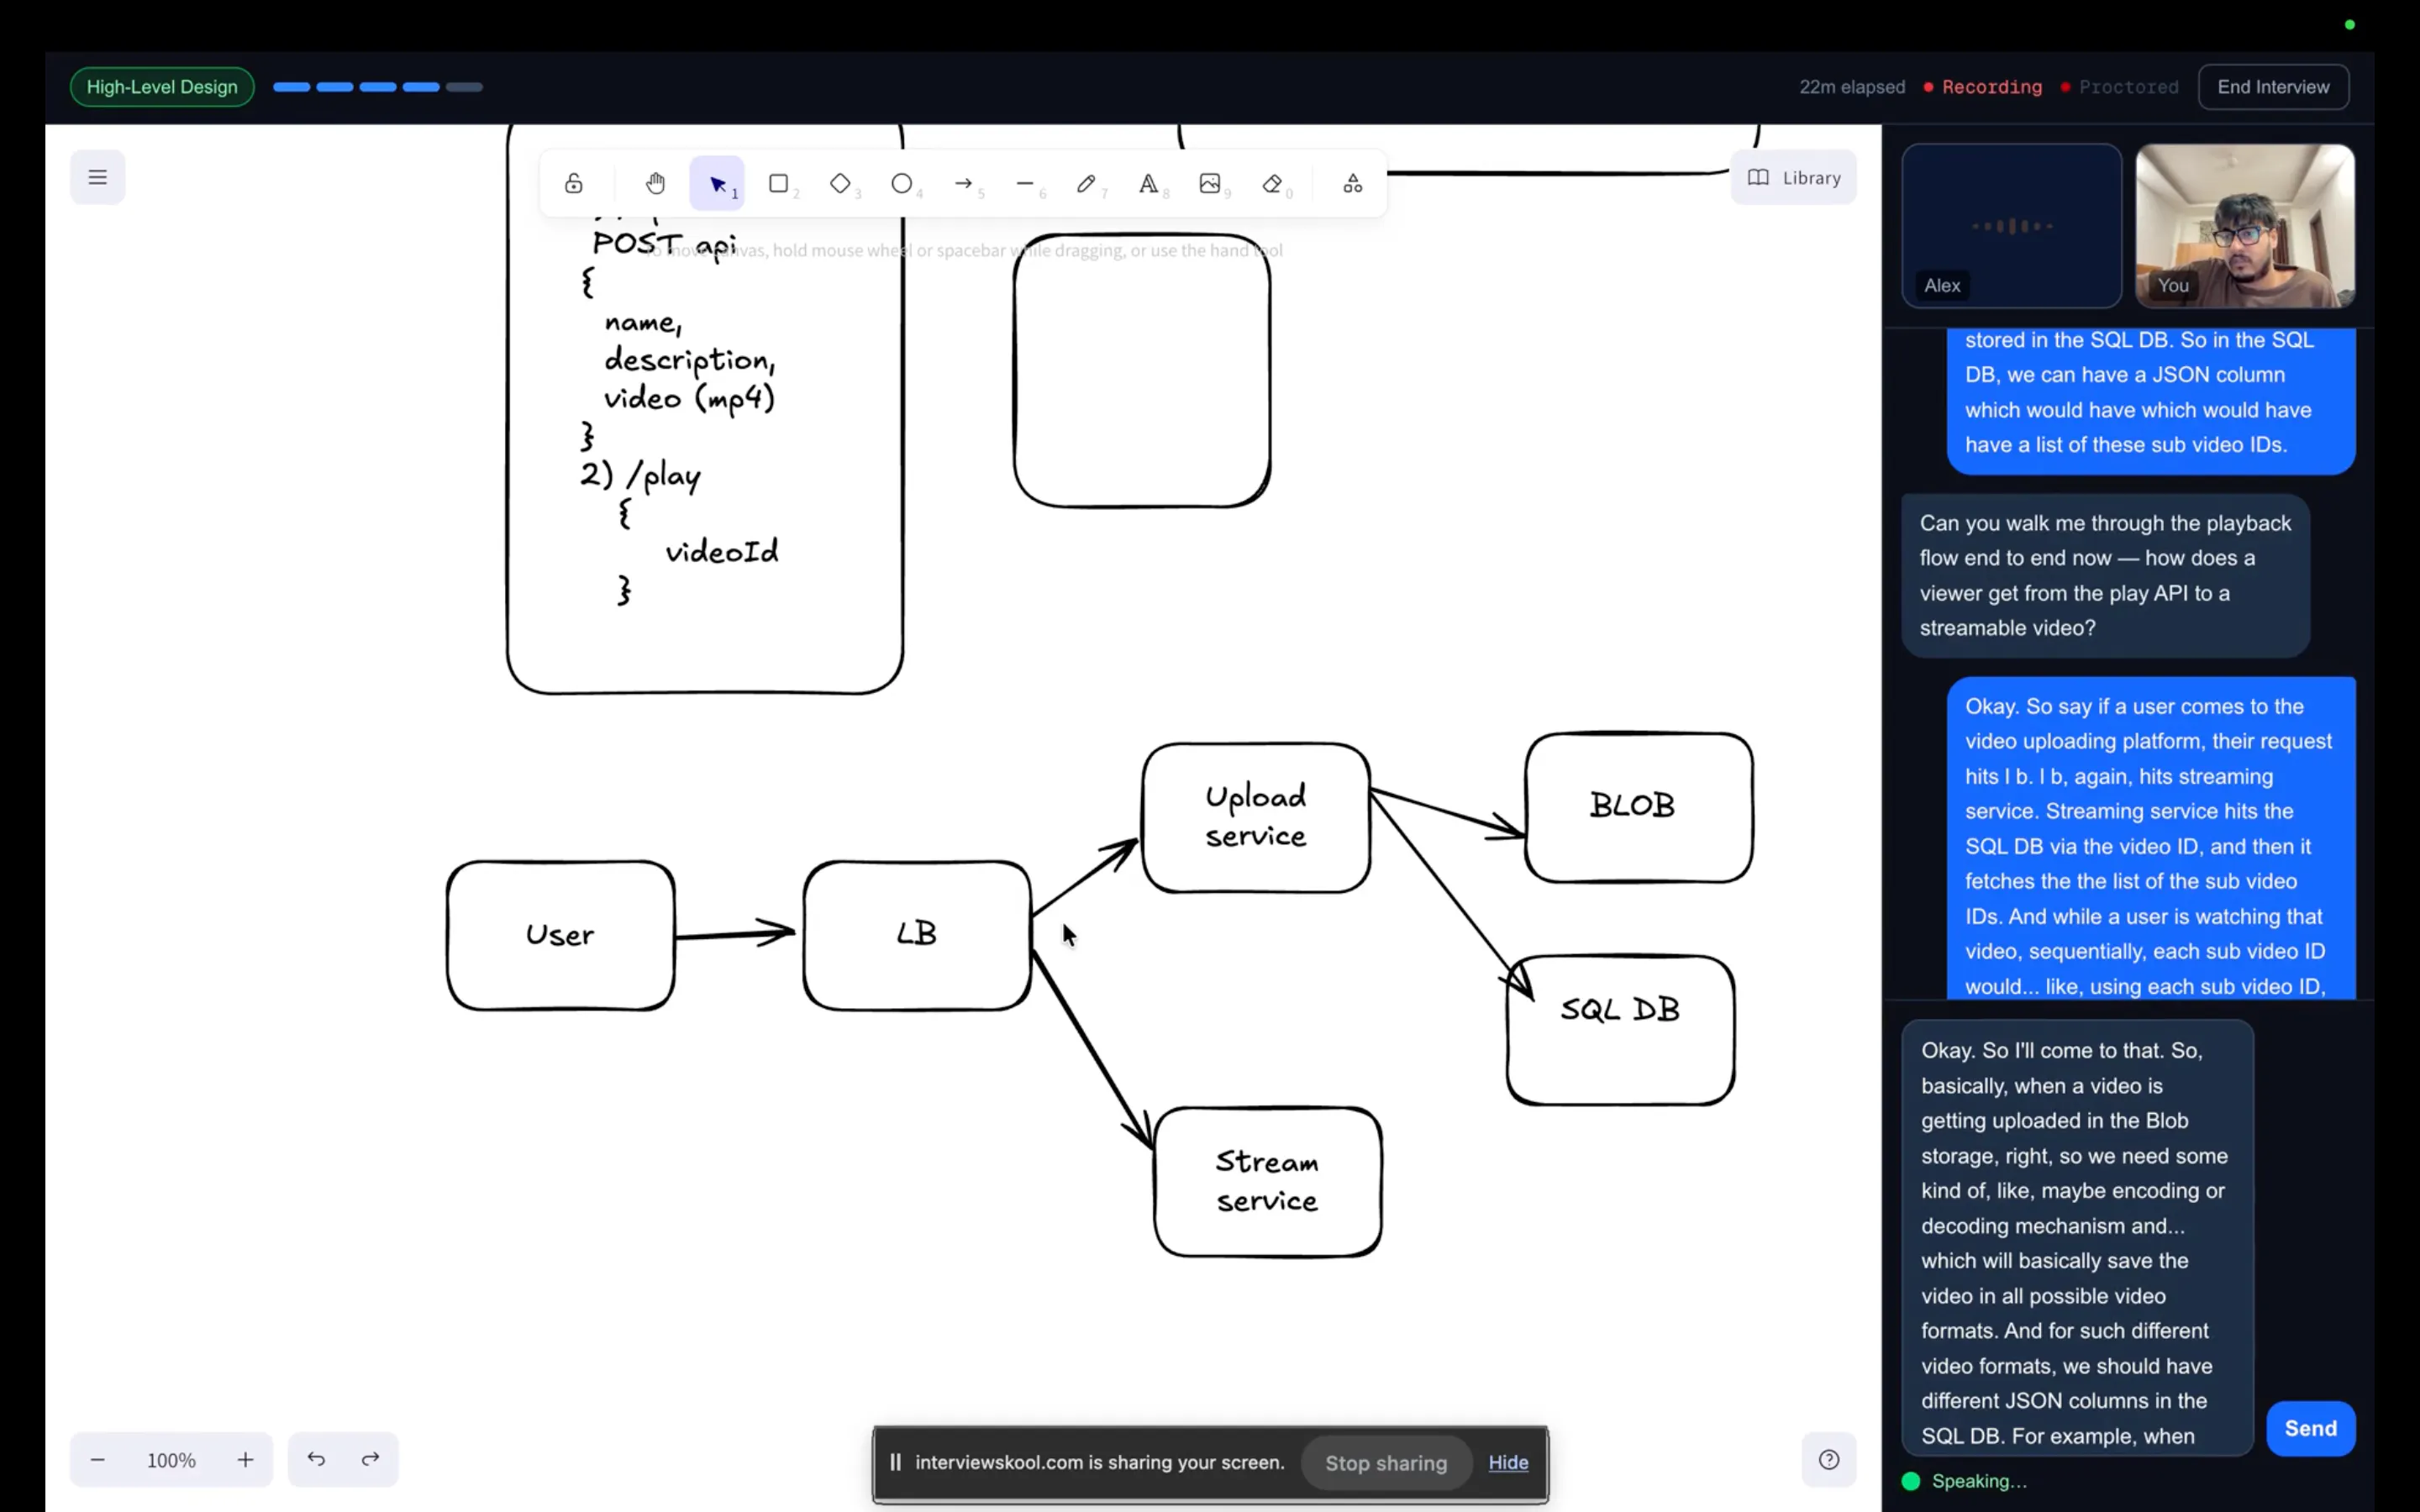Zoom in with the plus button

[x=245, y=1460]
